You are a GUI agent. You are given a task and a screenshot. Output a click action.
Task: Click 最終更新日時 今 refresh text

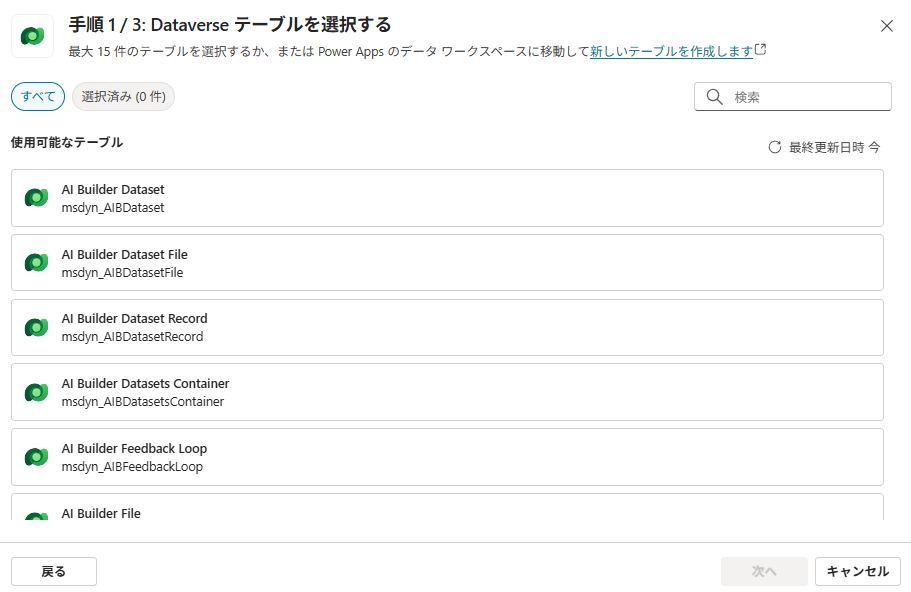(834, 148)
